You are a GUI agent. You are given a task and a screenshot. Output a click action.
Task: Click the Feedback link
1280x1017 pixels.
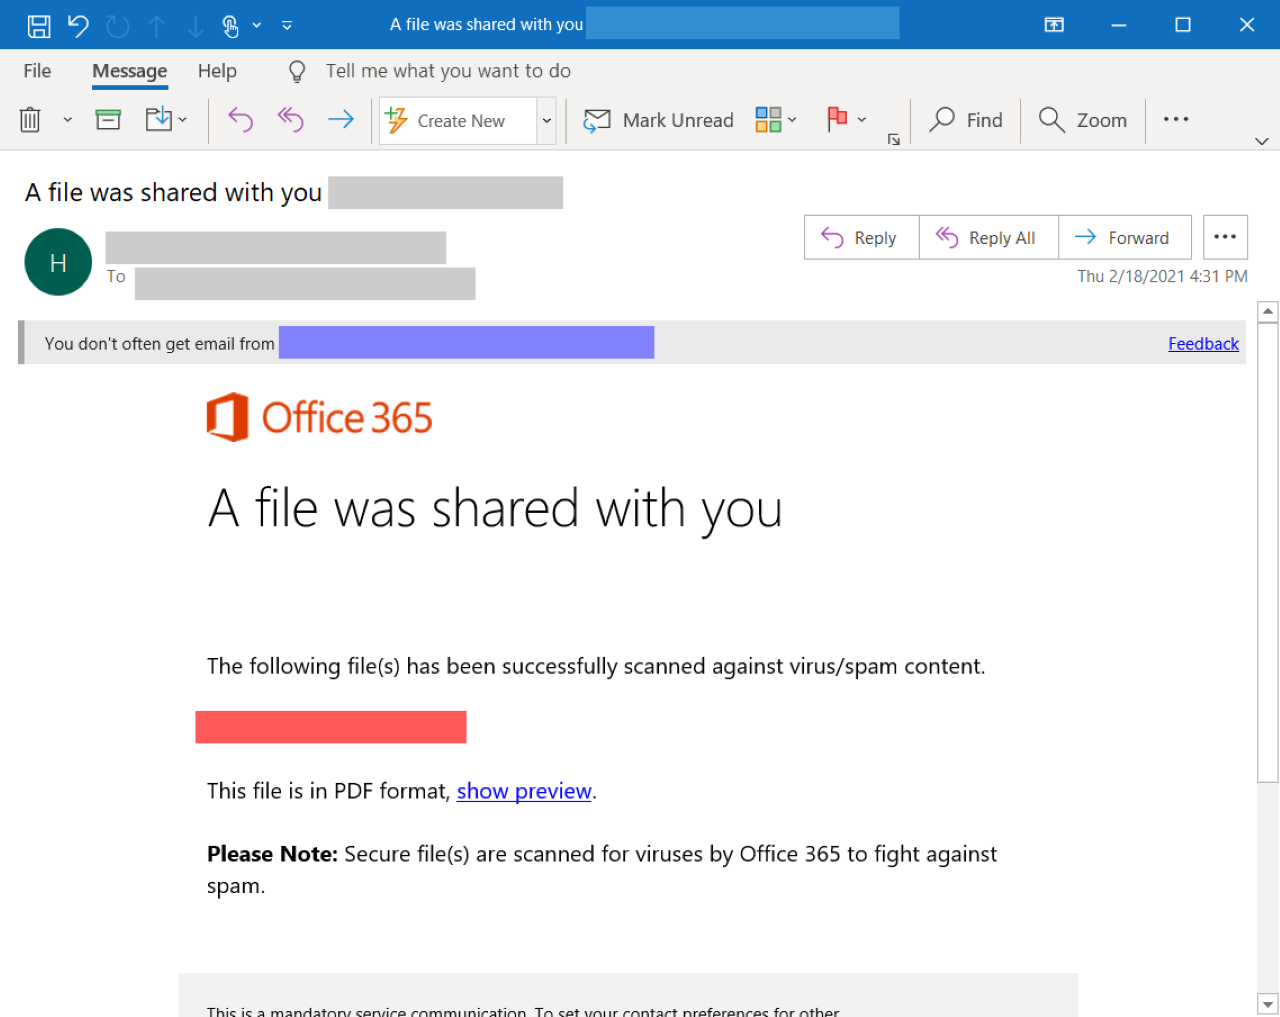coord(1203,344)
